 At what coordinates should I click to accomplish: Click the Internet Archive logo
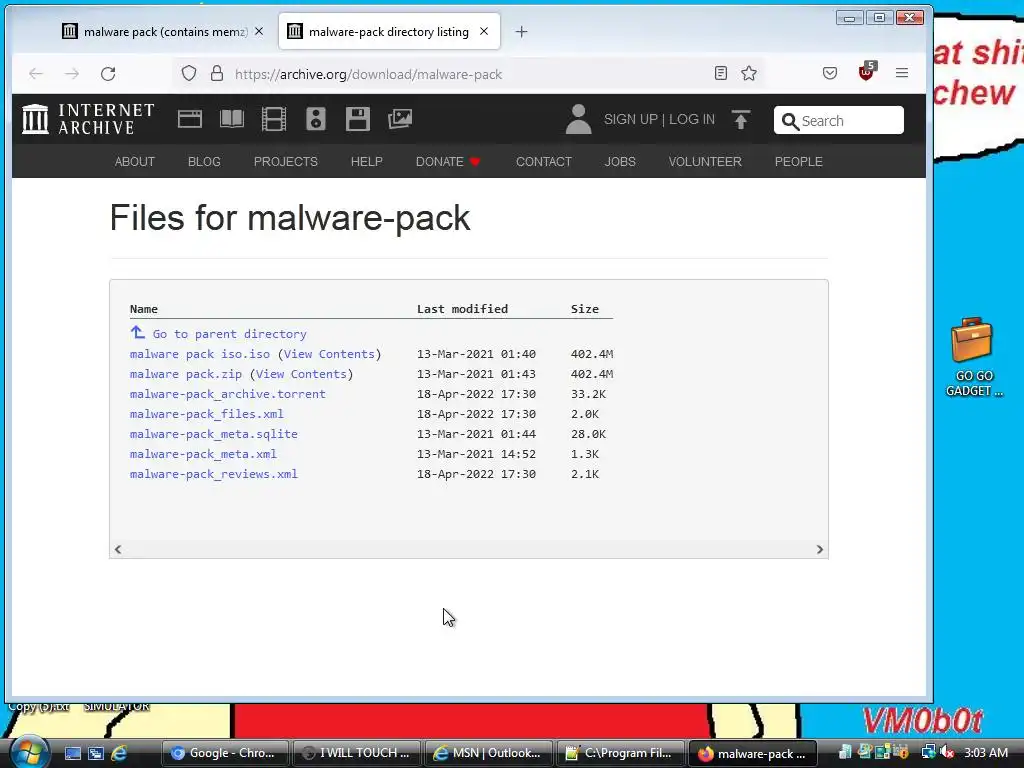pyautogui.click(x=88, y=119)
